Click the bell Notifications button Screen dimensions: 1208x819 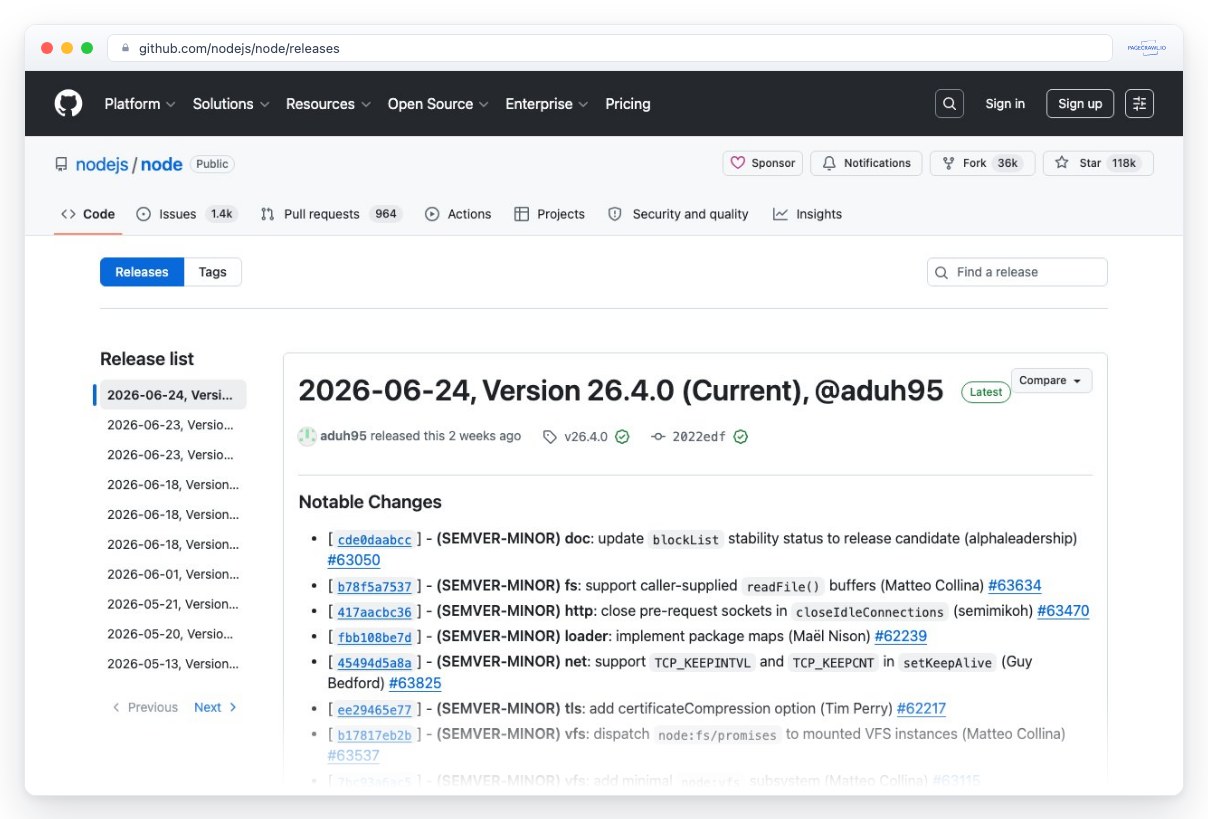866,163
